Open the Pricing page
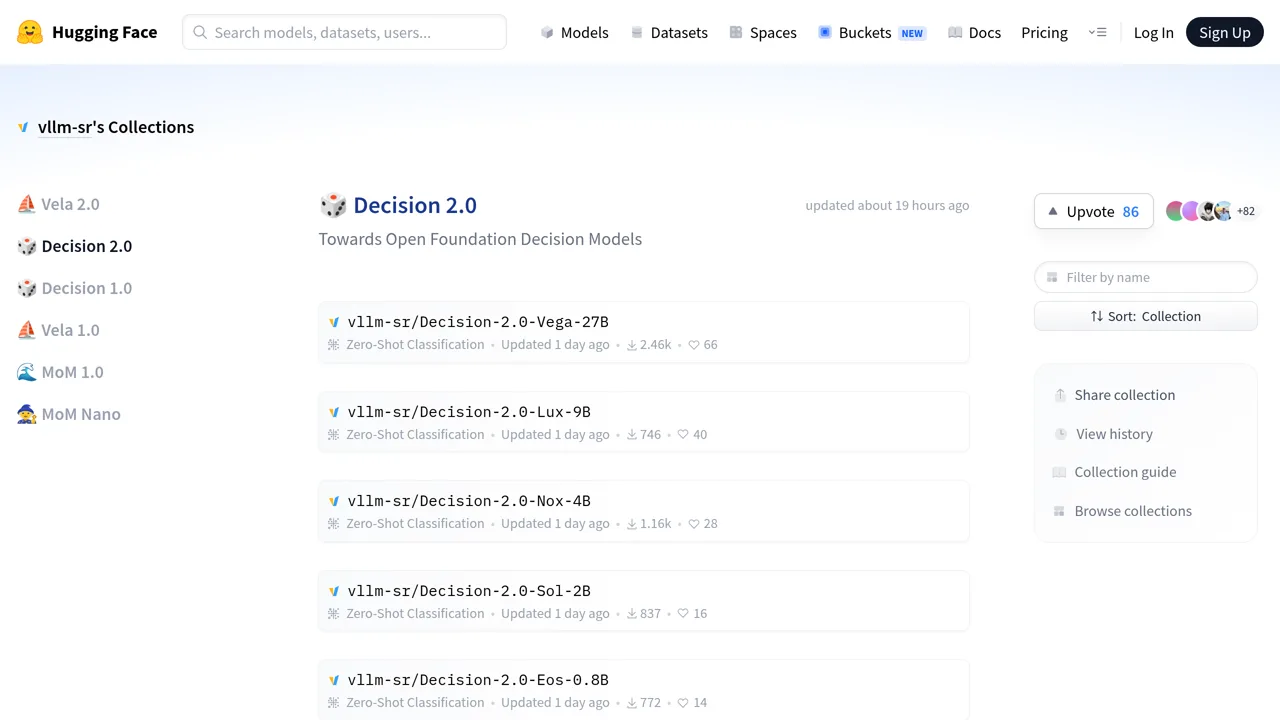This screenshot has width=1280, height=720. [x=1044, y=32]
